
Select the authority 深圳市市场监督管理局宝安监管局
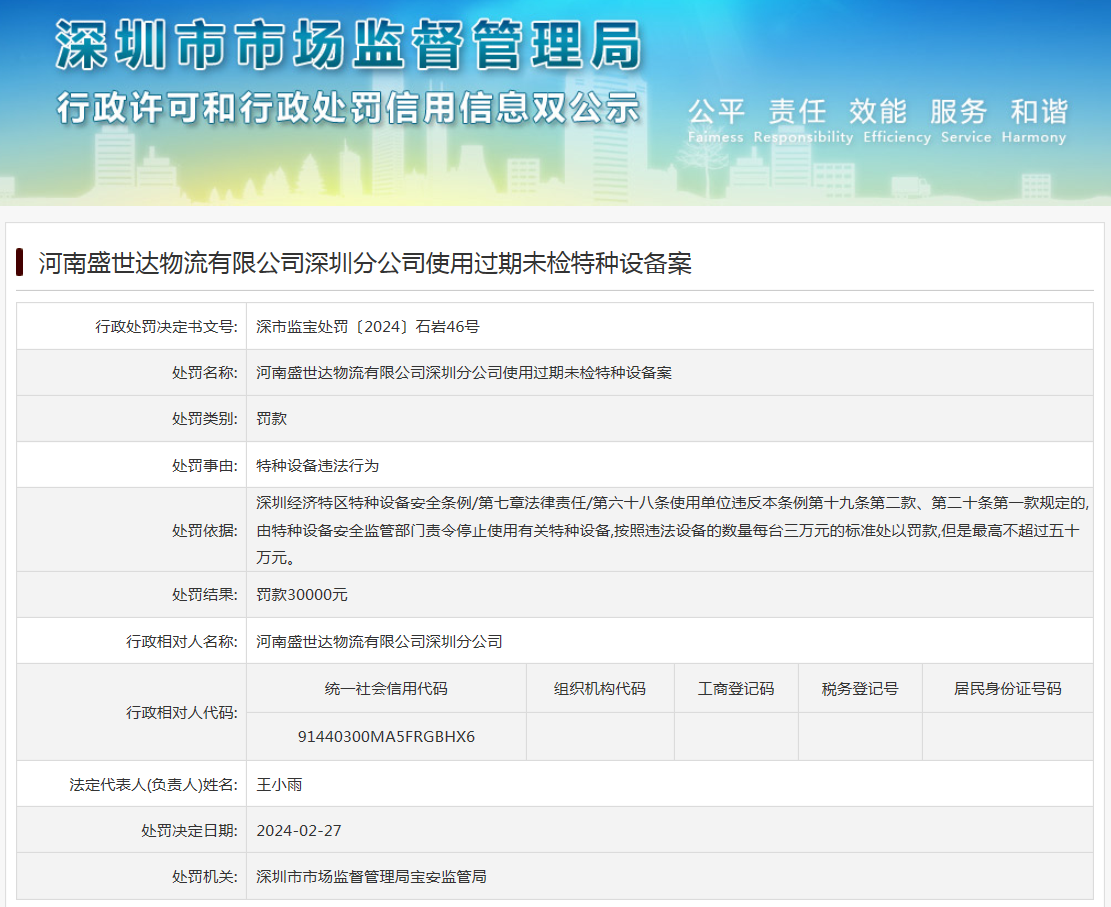click(x=371, y=877)
